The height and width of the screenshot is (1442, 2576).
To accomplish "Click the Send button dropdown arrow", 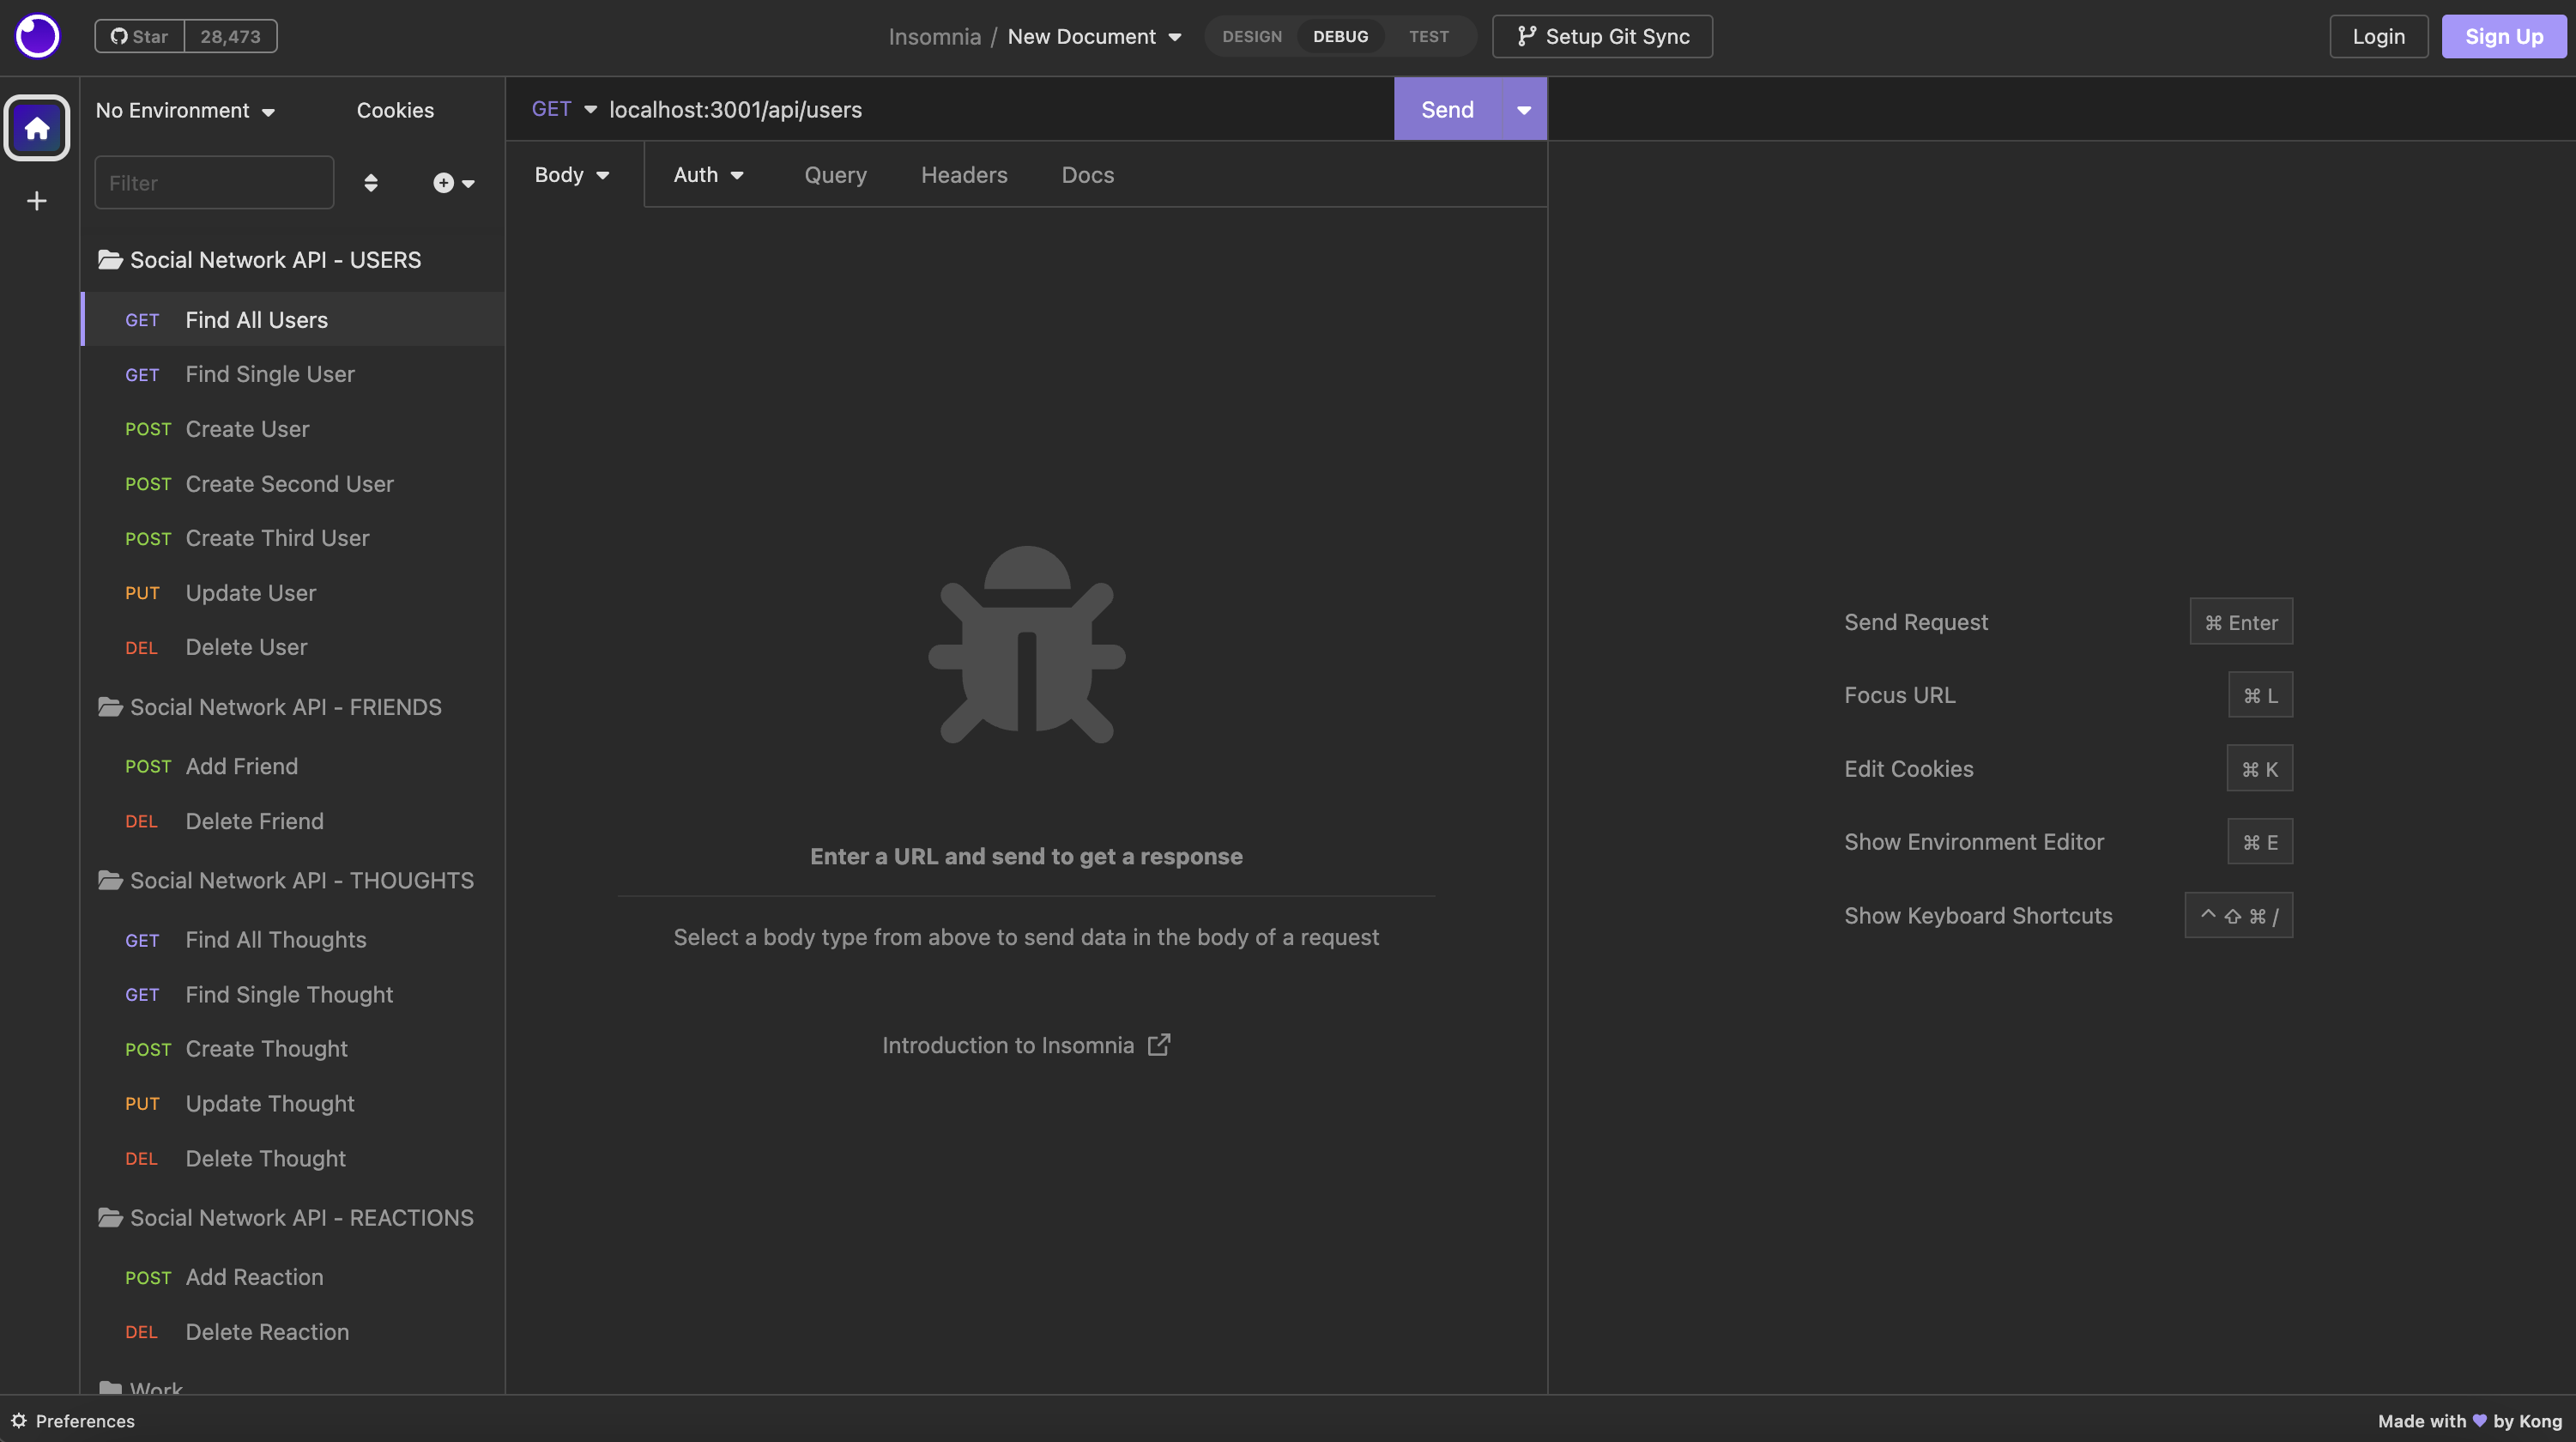I will [1523, 108].
